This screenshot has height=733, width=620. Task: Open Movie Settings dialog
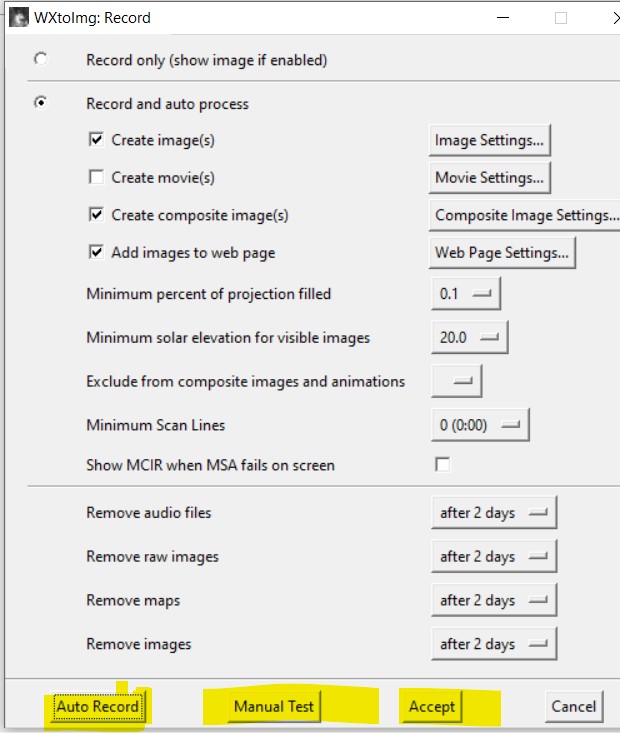pos(490,178)
